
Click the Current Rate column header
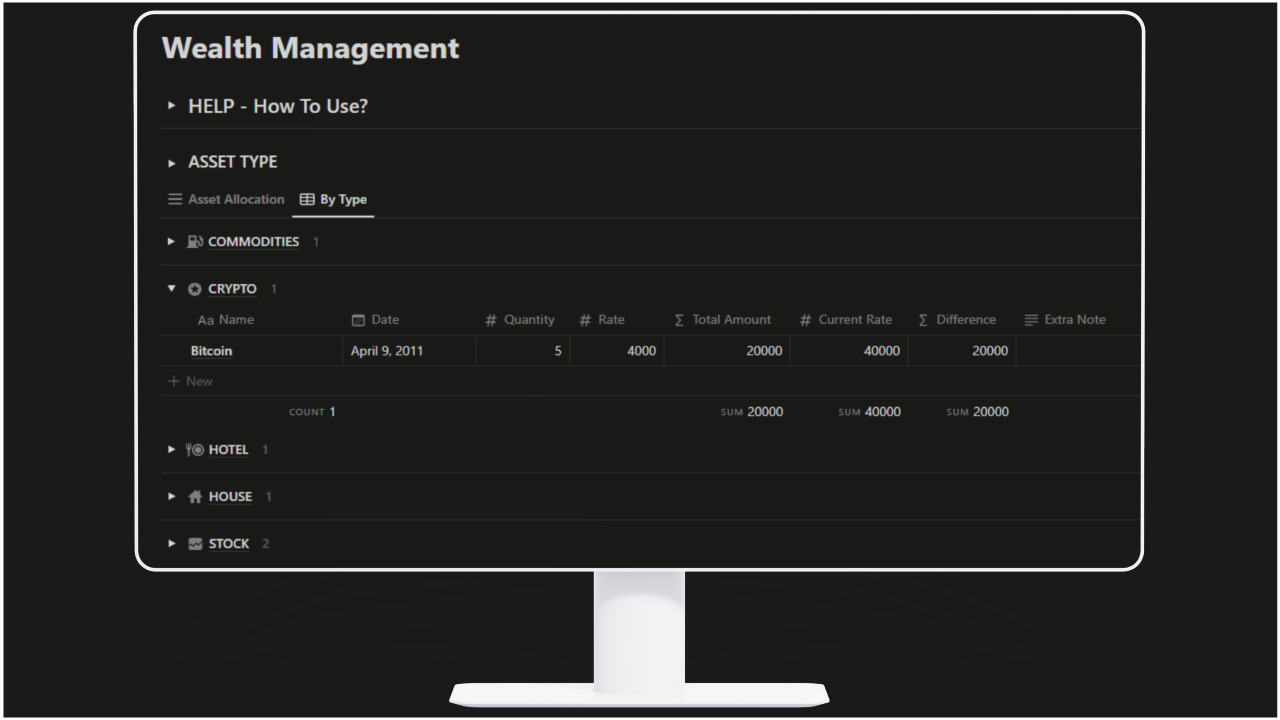pos(848,320)
